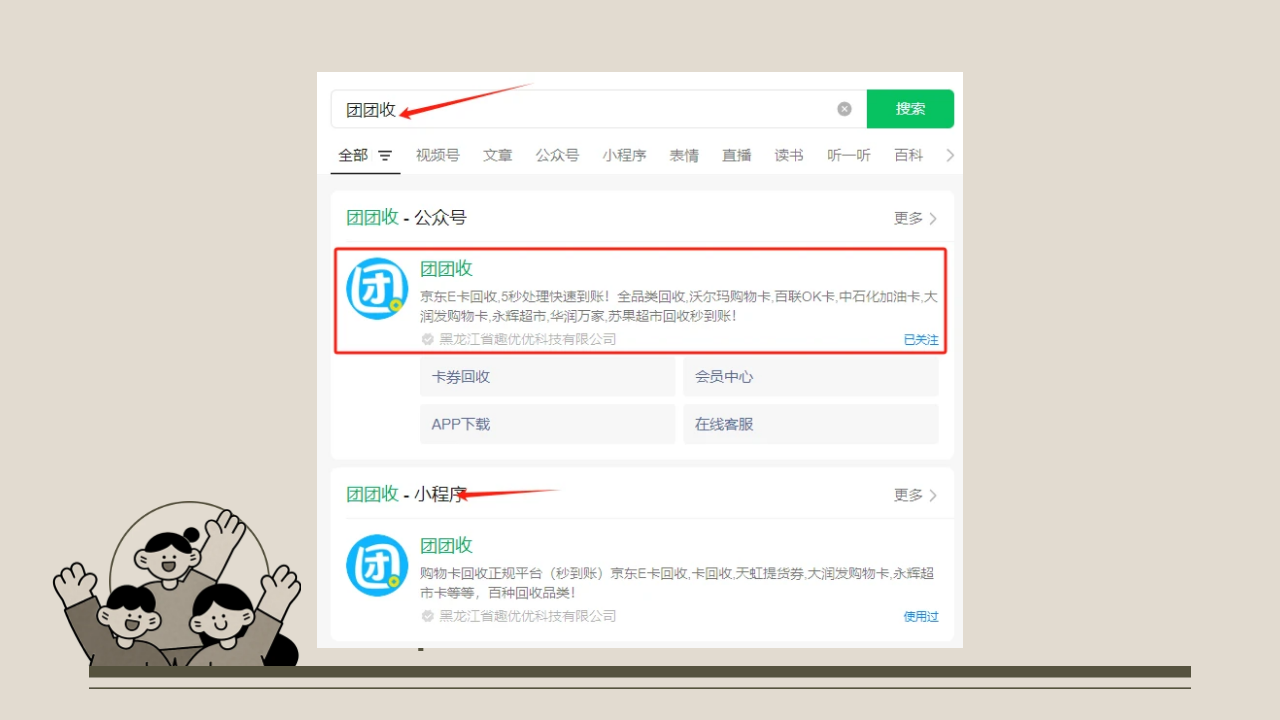Click the 团团收 - 公众号 section heading
1280x720 pixels.
406,218
